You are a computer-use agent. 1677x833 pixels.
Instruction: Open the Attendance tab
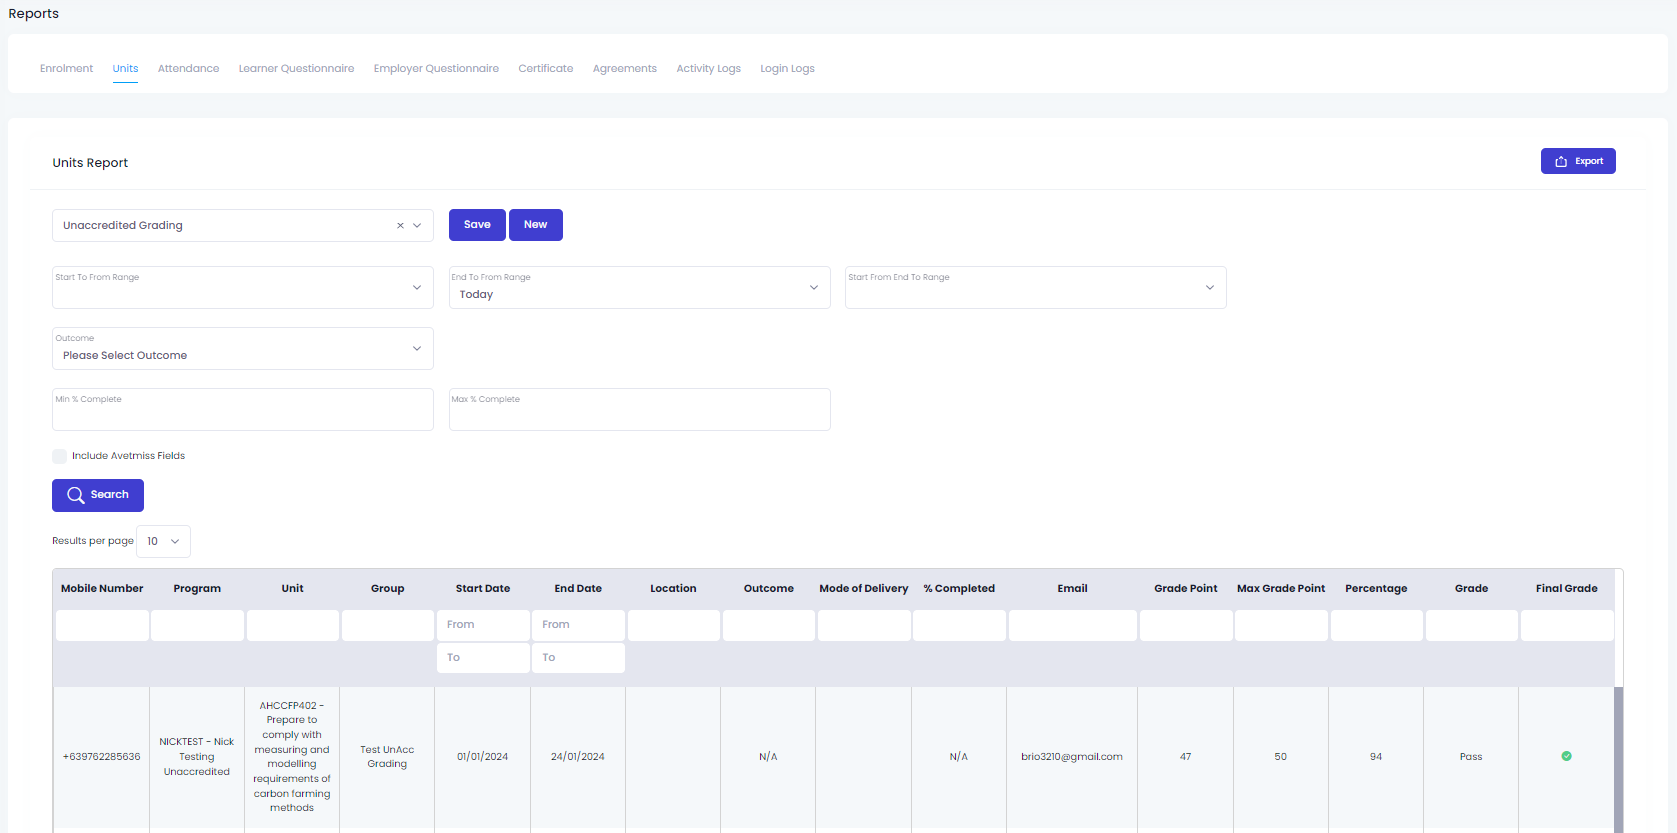coord(188,69)
